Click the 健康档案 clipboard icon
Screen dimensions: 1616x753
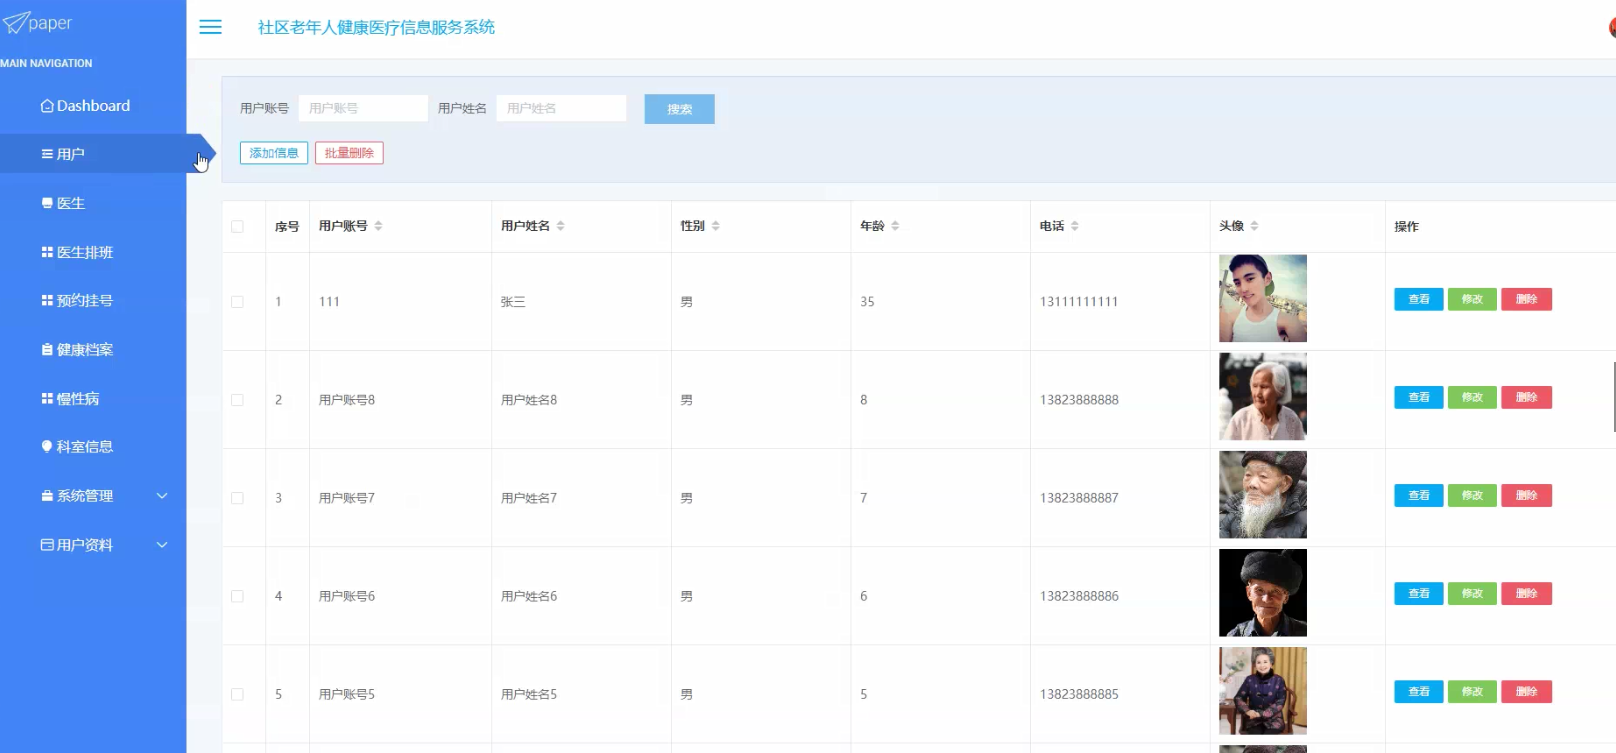pyautogui.click(x=47, y=349)
